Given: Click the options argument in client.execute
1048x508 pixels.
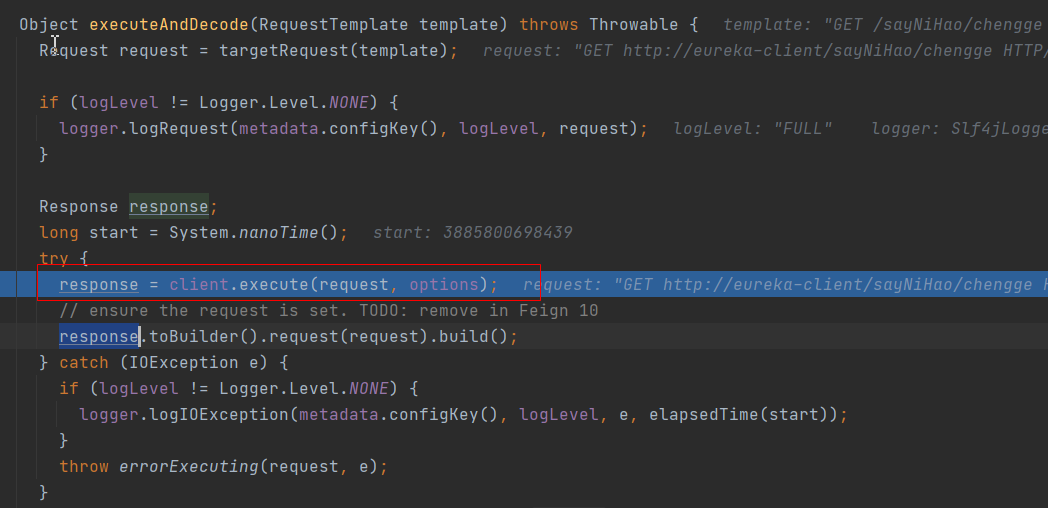Looking at the screenshot, I should [x=444, y=285].
